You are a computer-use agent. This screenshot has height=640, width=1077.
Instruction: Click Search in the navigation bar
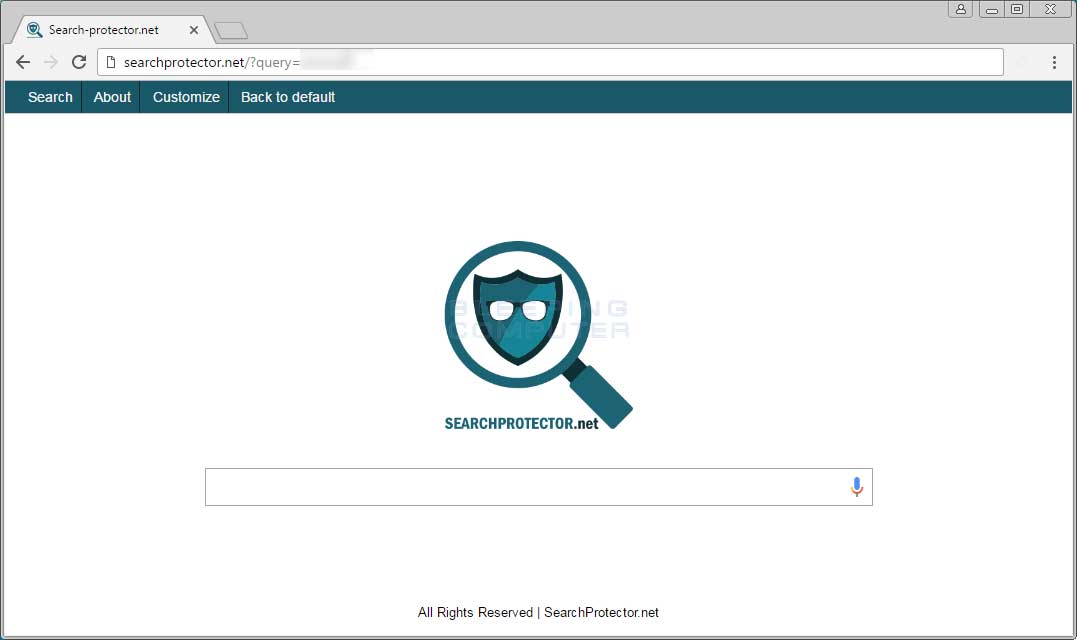(49, 97)
